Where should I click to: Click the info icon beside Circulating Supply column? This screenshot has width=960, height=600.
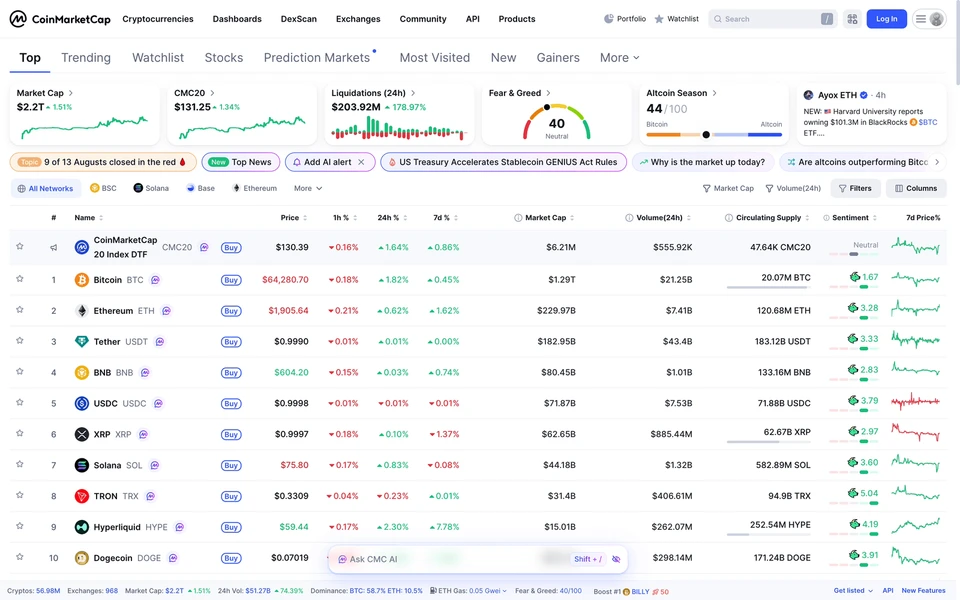click(729, 218)
